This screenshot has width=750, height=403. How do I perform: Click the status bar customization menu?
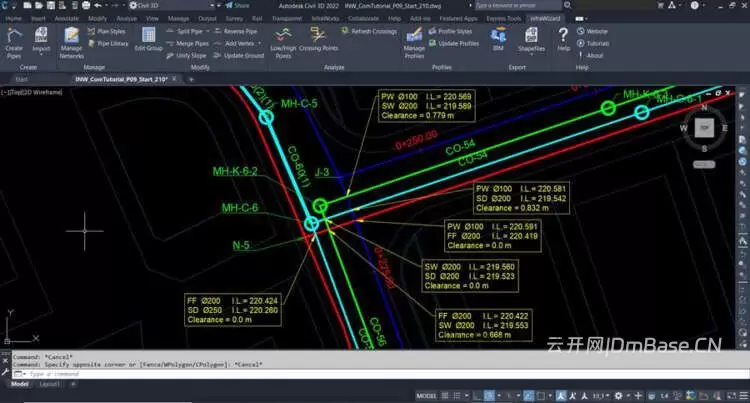(x=744, y=396)
